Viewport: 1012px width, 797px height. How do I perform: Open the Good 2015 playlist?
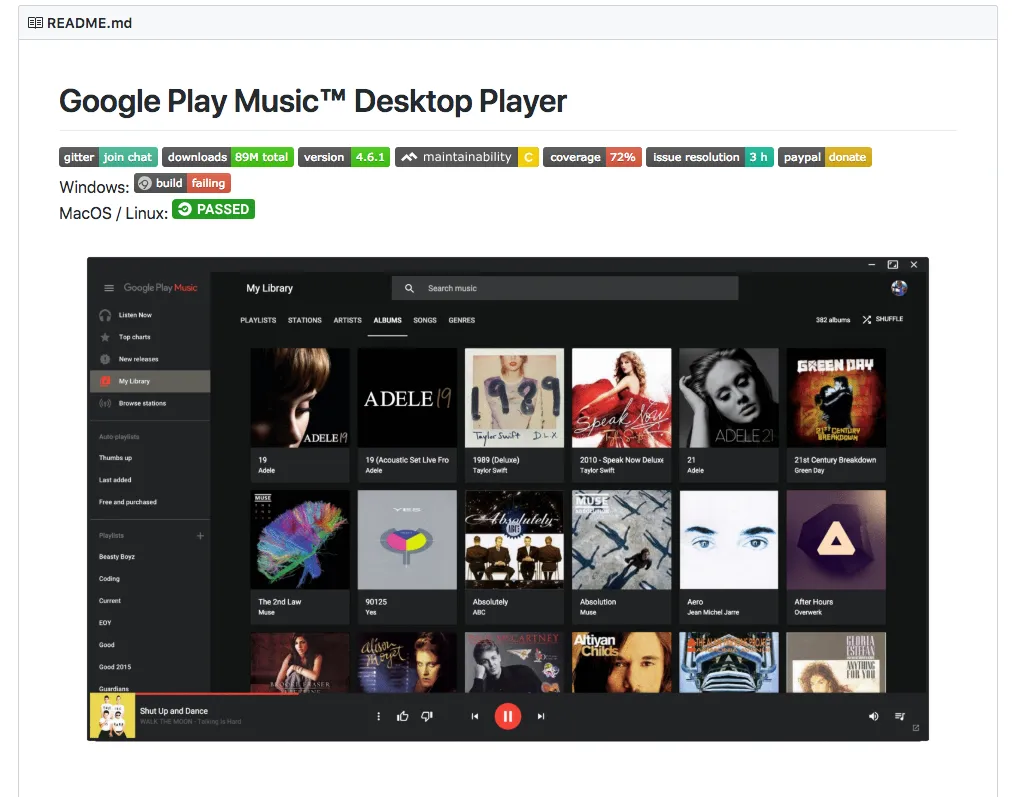click(115, 667)
